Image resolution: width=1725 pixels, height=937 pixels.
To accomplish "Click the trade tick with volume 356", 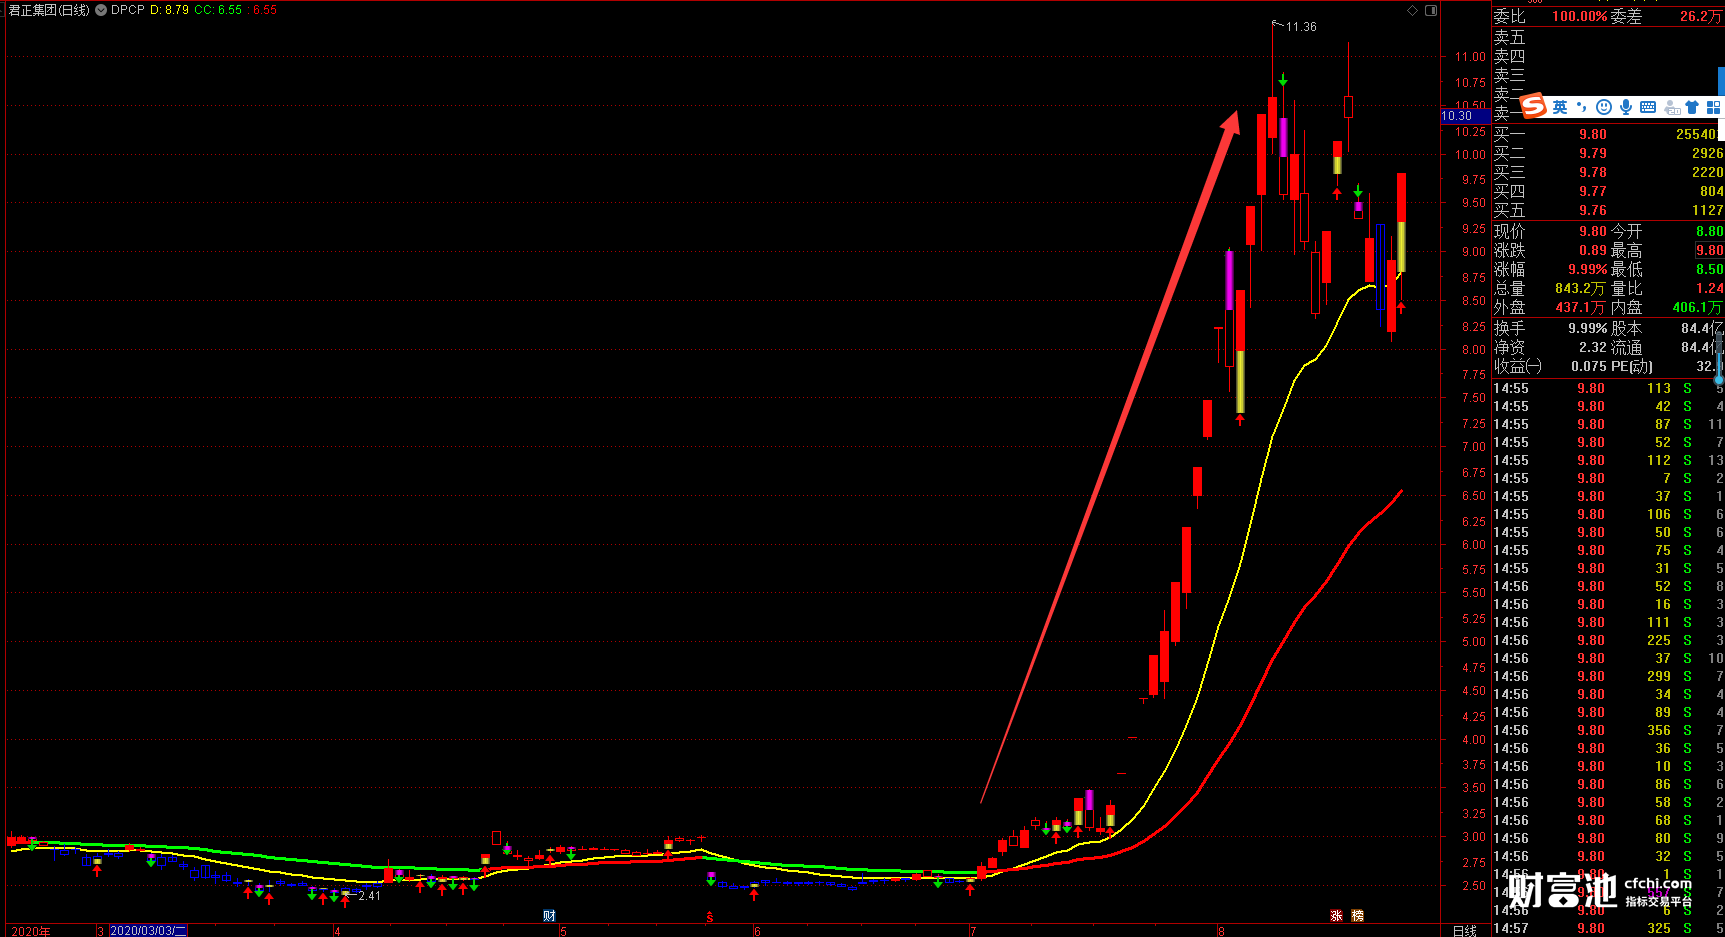I will [1608, 731].
